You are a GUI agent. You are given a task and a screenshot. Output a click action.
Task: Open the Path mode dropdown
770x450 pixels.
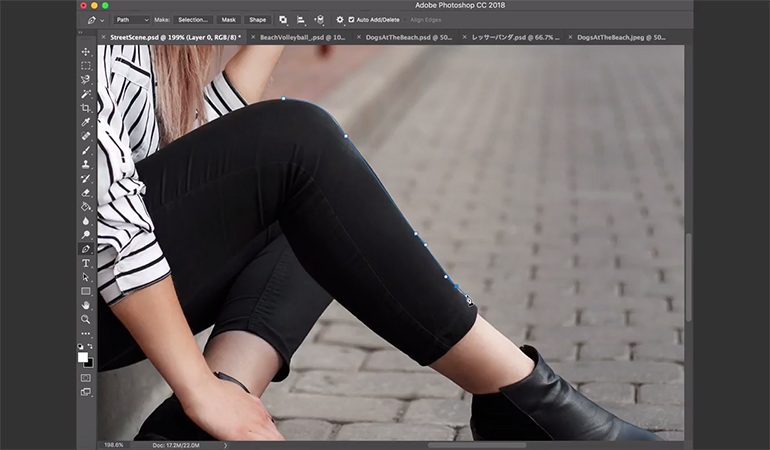(130, 19)
